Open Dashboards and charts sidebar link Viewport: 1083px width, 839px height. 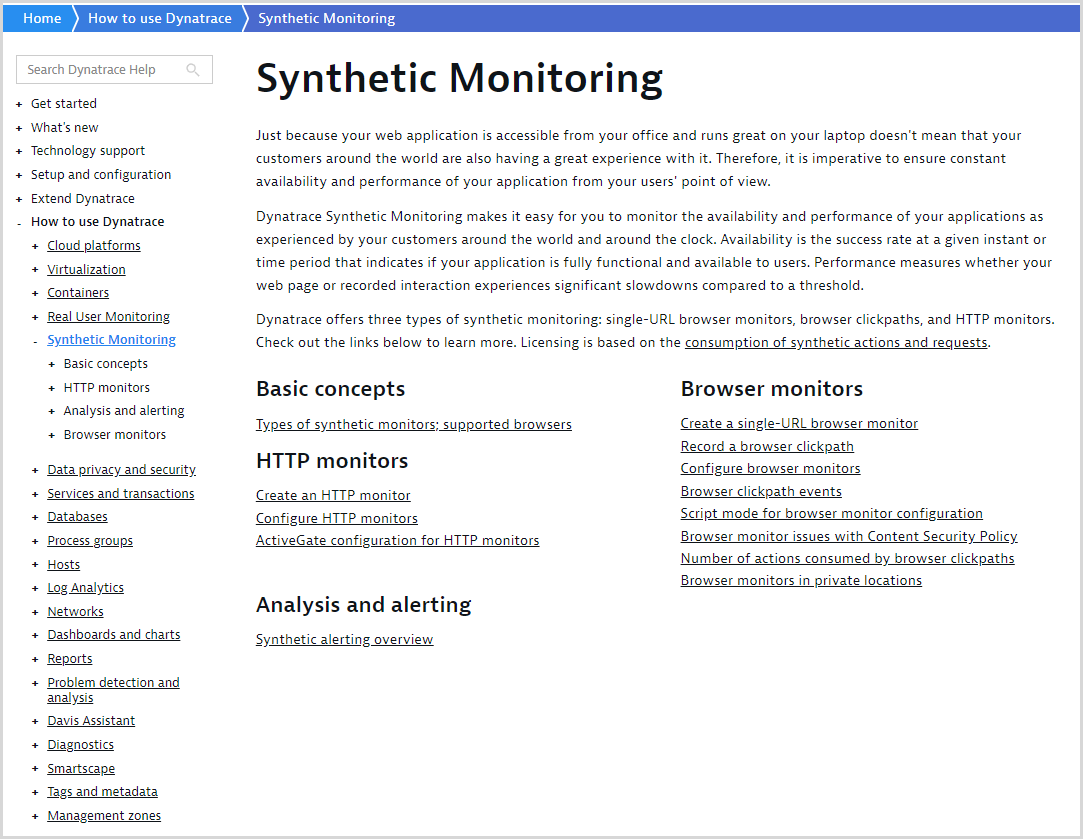click(114, 635)
